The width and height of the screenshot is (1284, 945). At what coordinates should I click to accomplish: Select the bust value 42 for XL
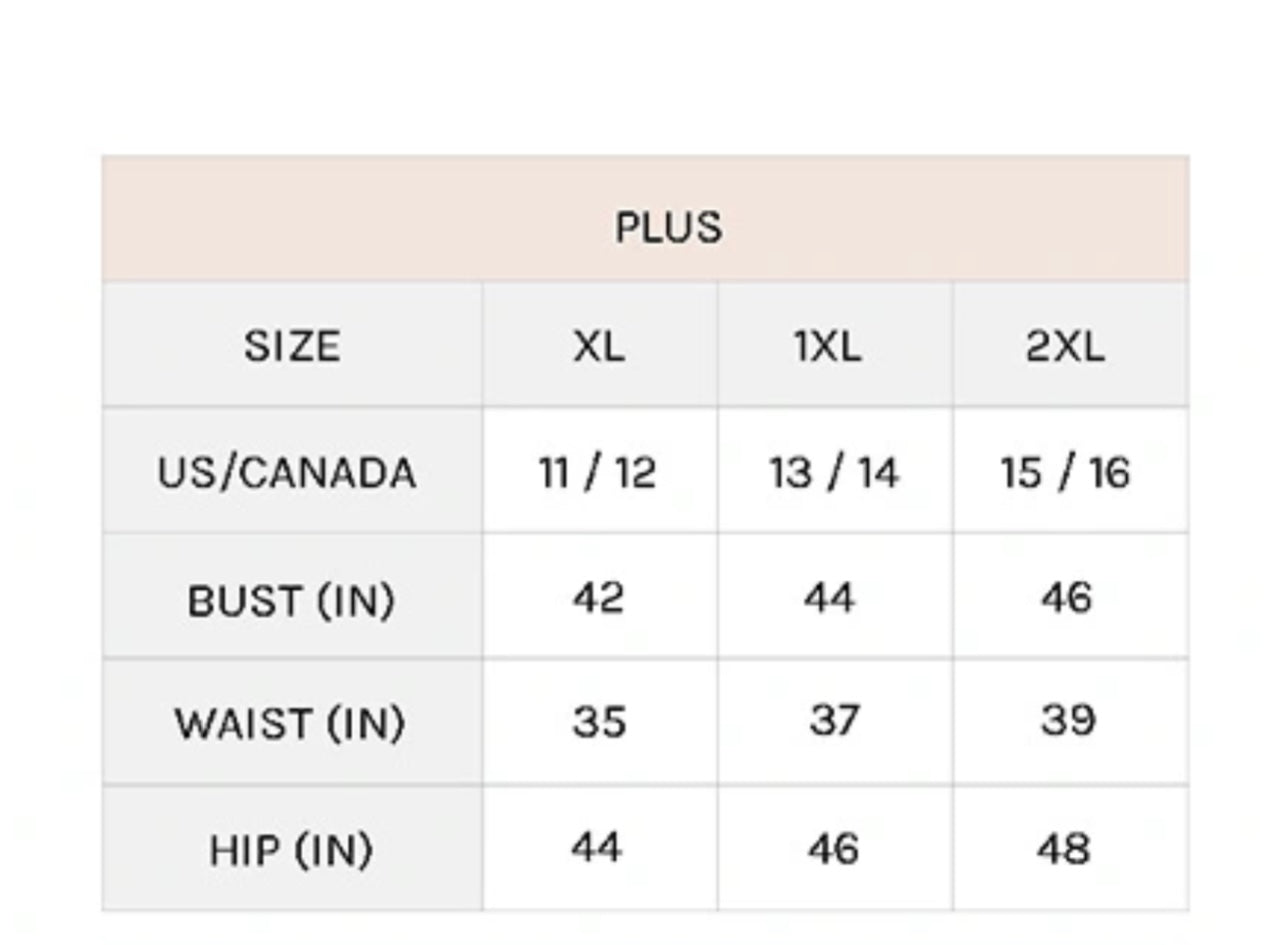coord(598,598)
